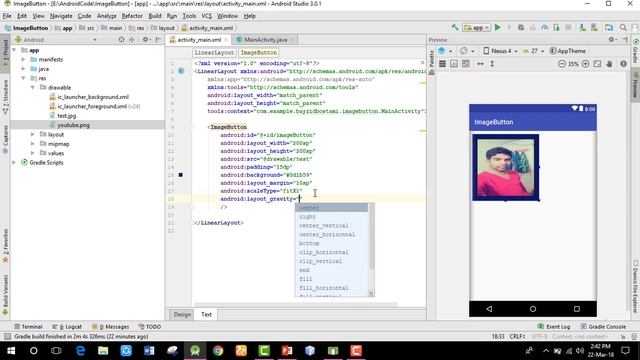The image size is (640, 360).
Task: Open Project panel settings gear
Action: (145, 40)
